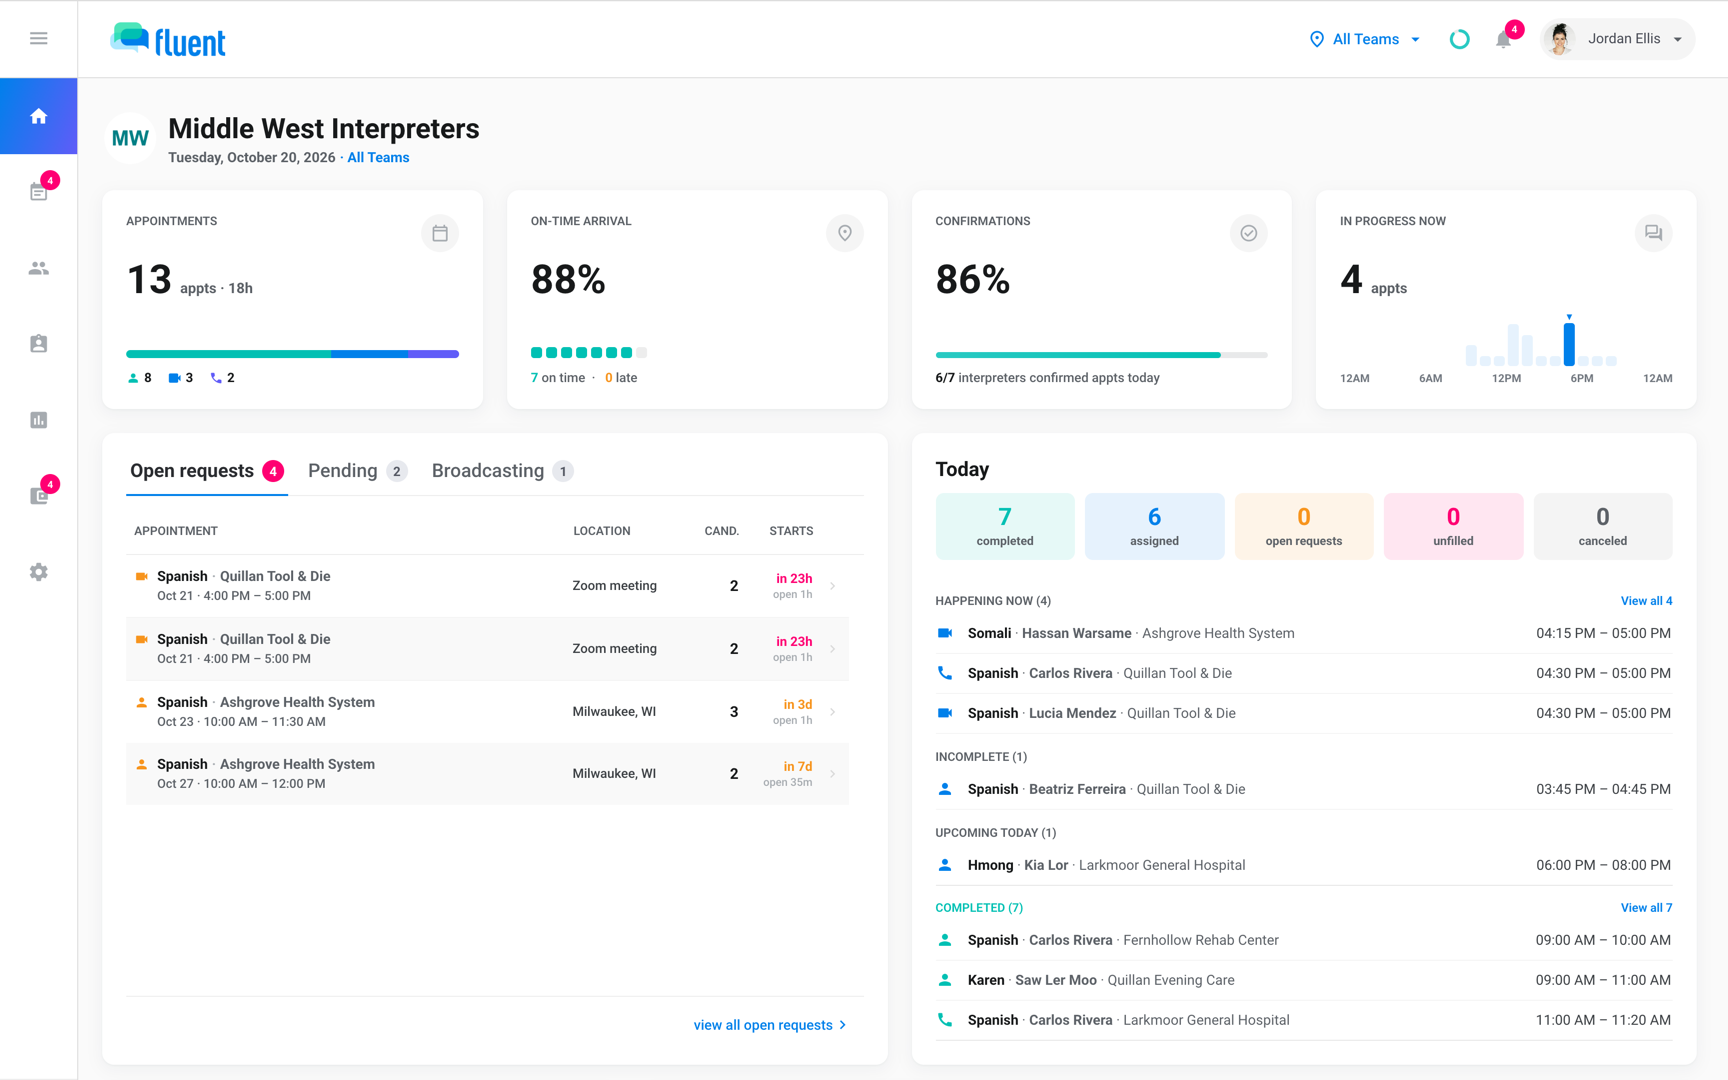Click view all open requests
1728x1080 pixels.
[x=770, y=1025]
